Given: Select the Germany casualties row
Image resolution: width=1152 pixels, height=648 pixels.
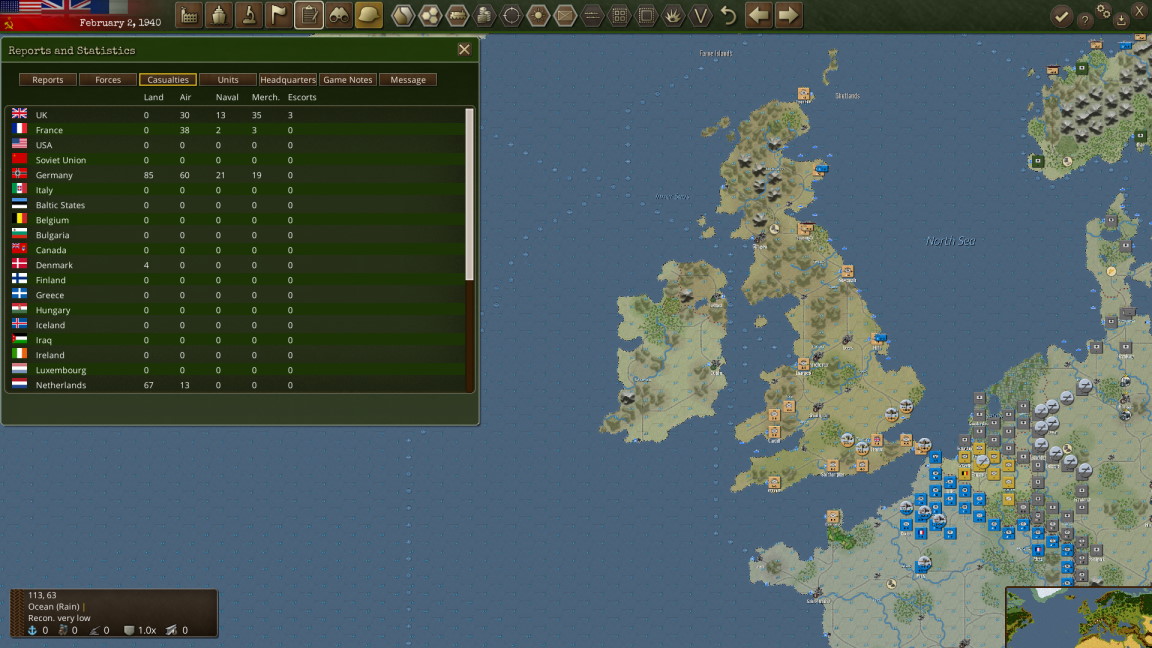Looking at the screenshot, I should click(x=235, y=175).
